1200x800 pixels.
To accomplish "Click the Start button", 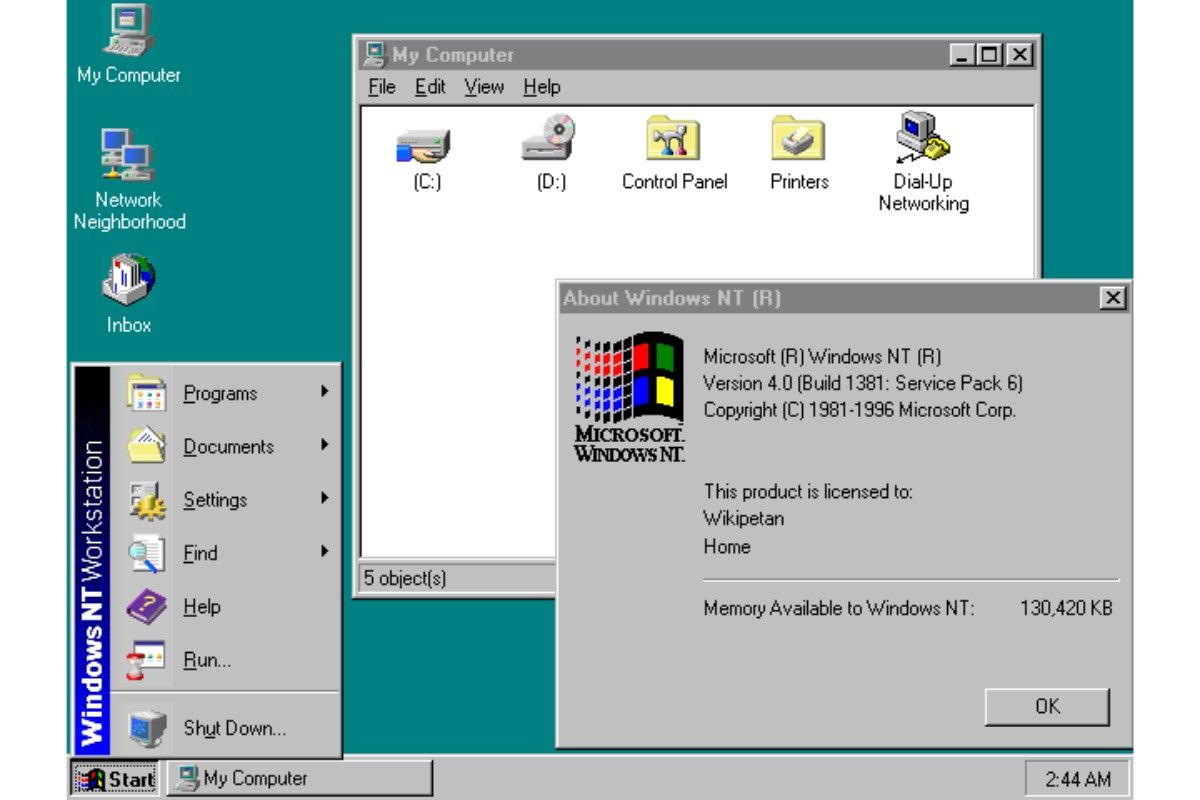I will click(x=113, y=778).
